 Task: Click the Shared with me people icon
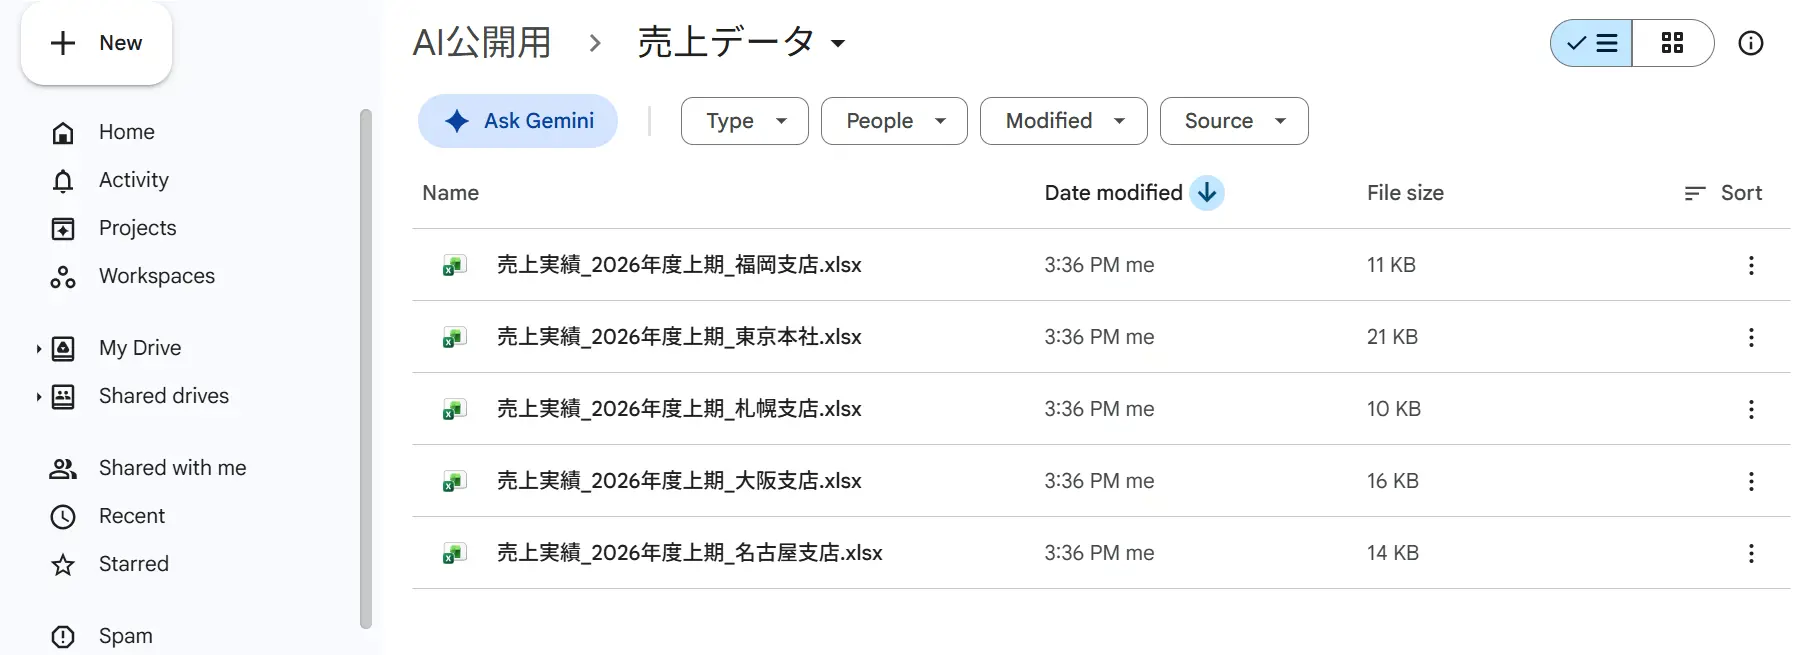pos(63,468)
